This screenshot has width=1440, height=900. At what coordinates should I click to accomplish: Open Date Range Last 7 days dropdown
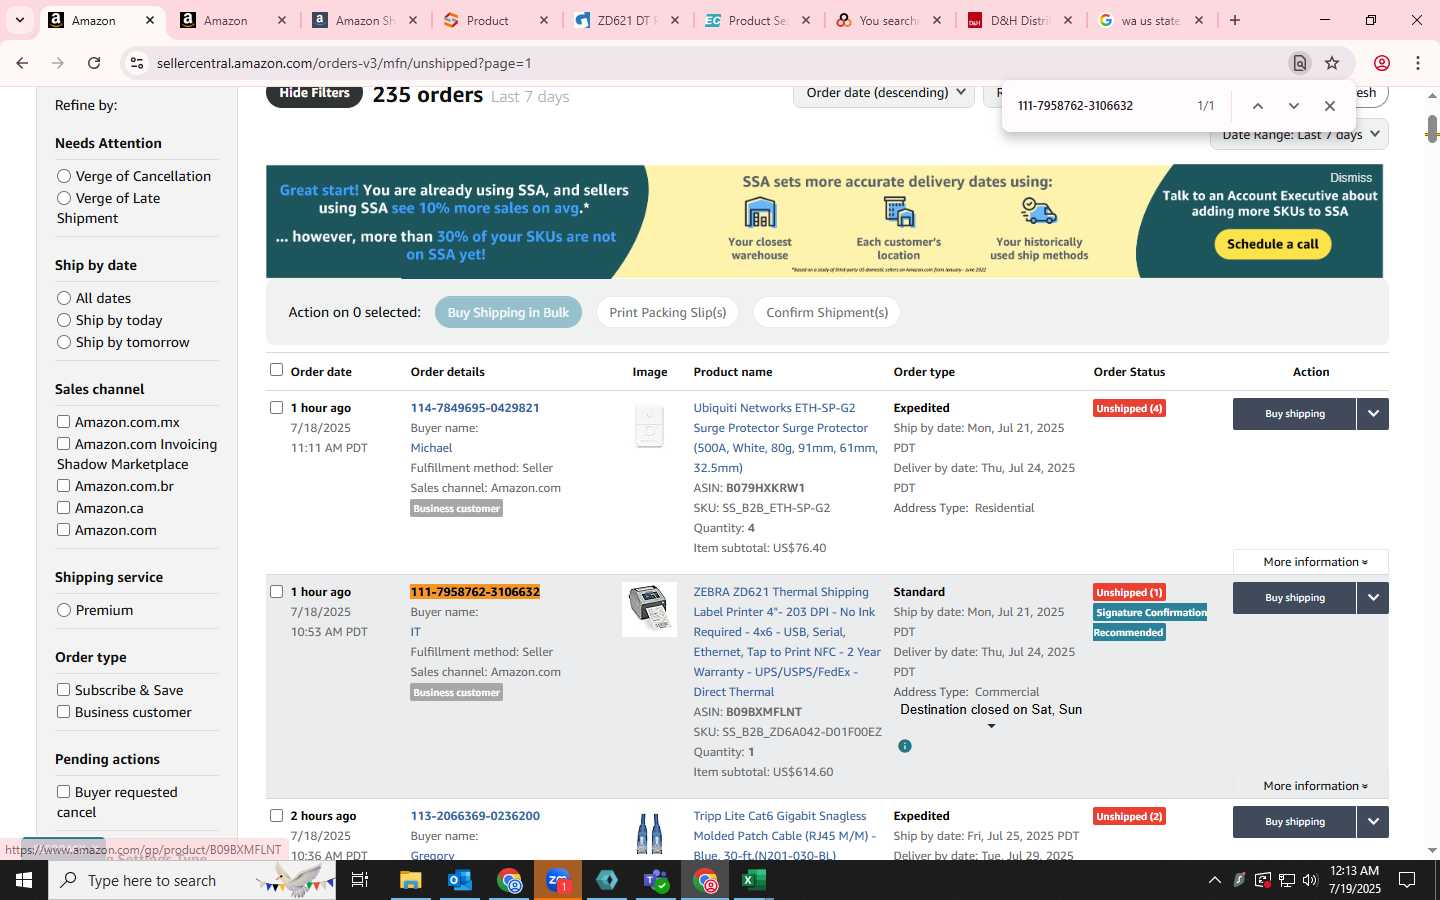click(x=1299, y=135)
